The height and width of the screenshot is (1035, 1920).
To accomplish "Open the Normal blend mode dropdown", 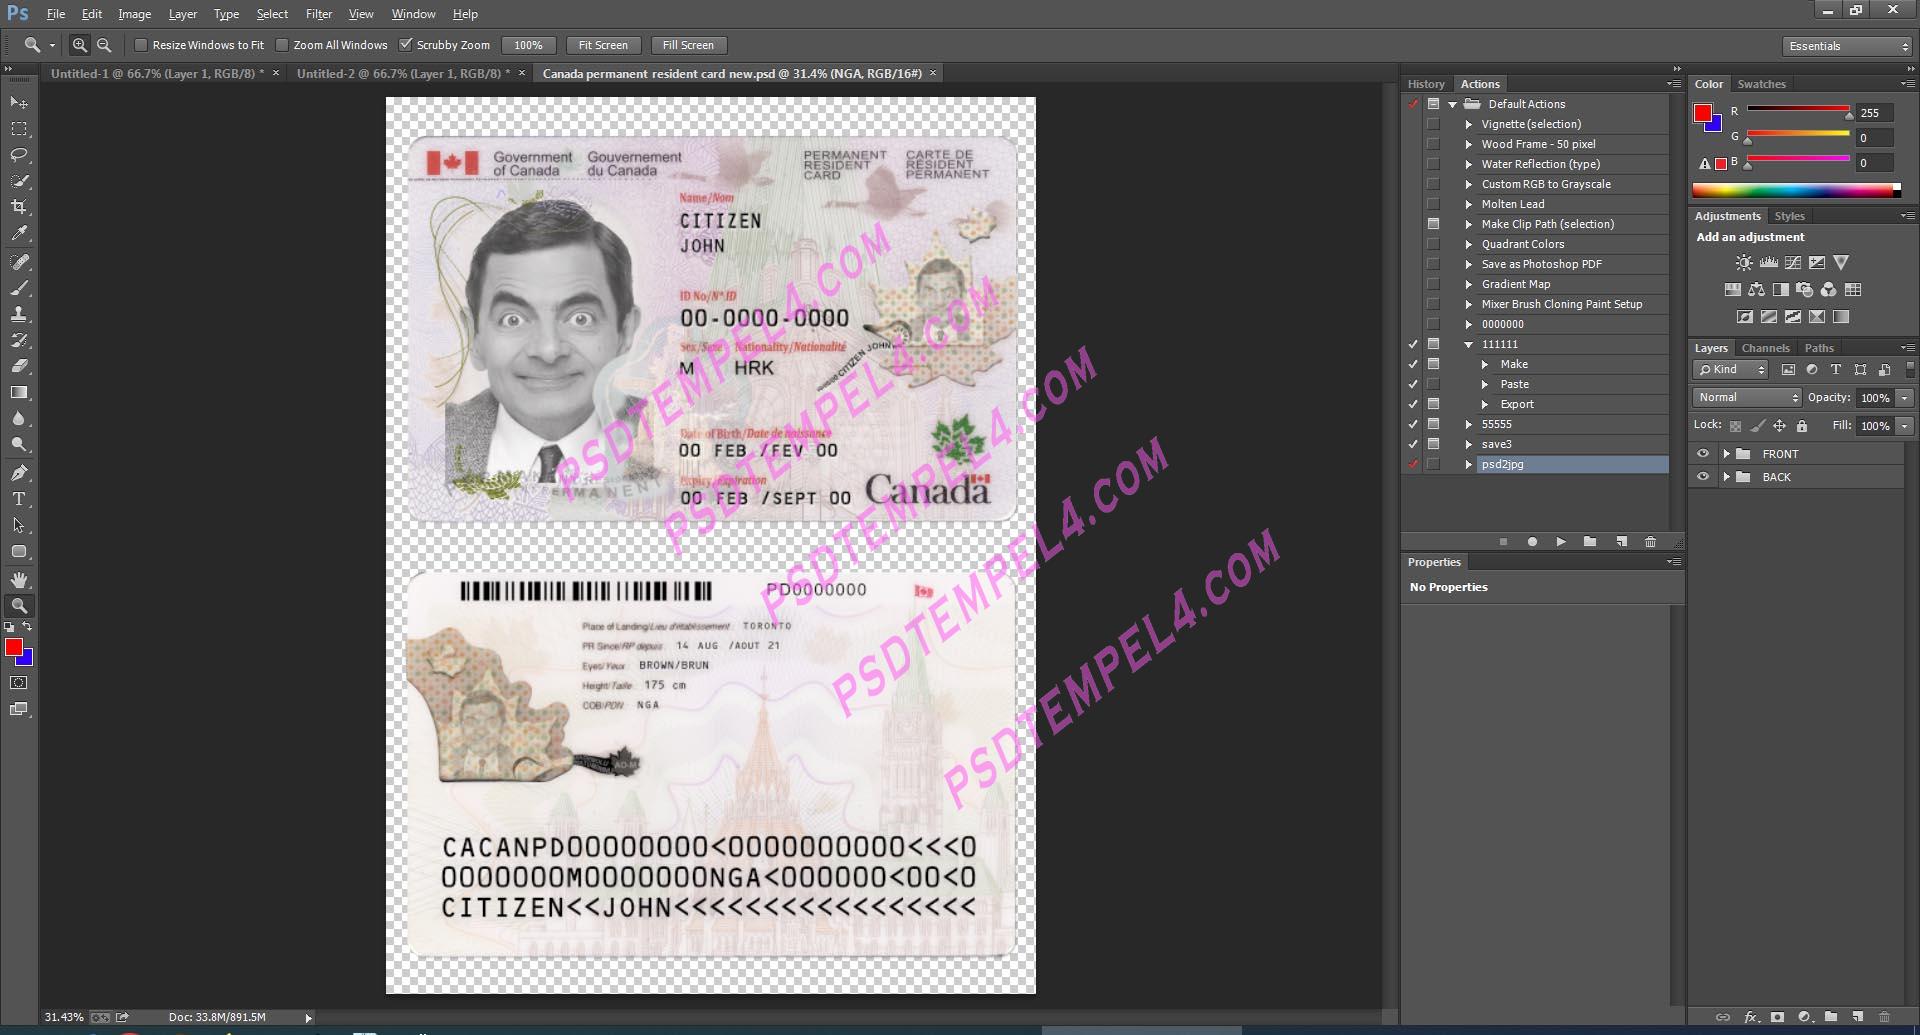I will pos(1746,397).
